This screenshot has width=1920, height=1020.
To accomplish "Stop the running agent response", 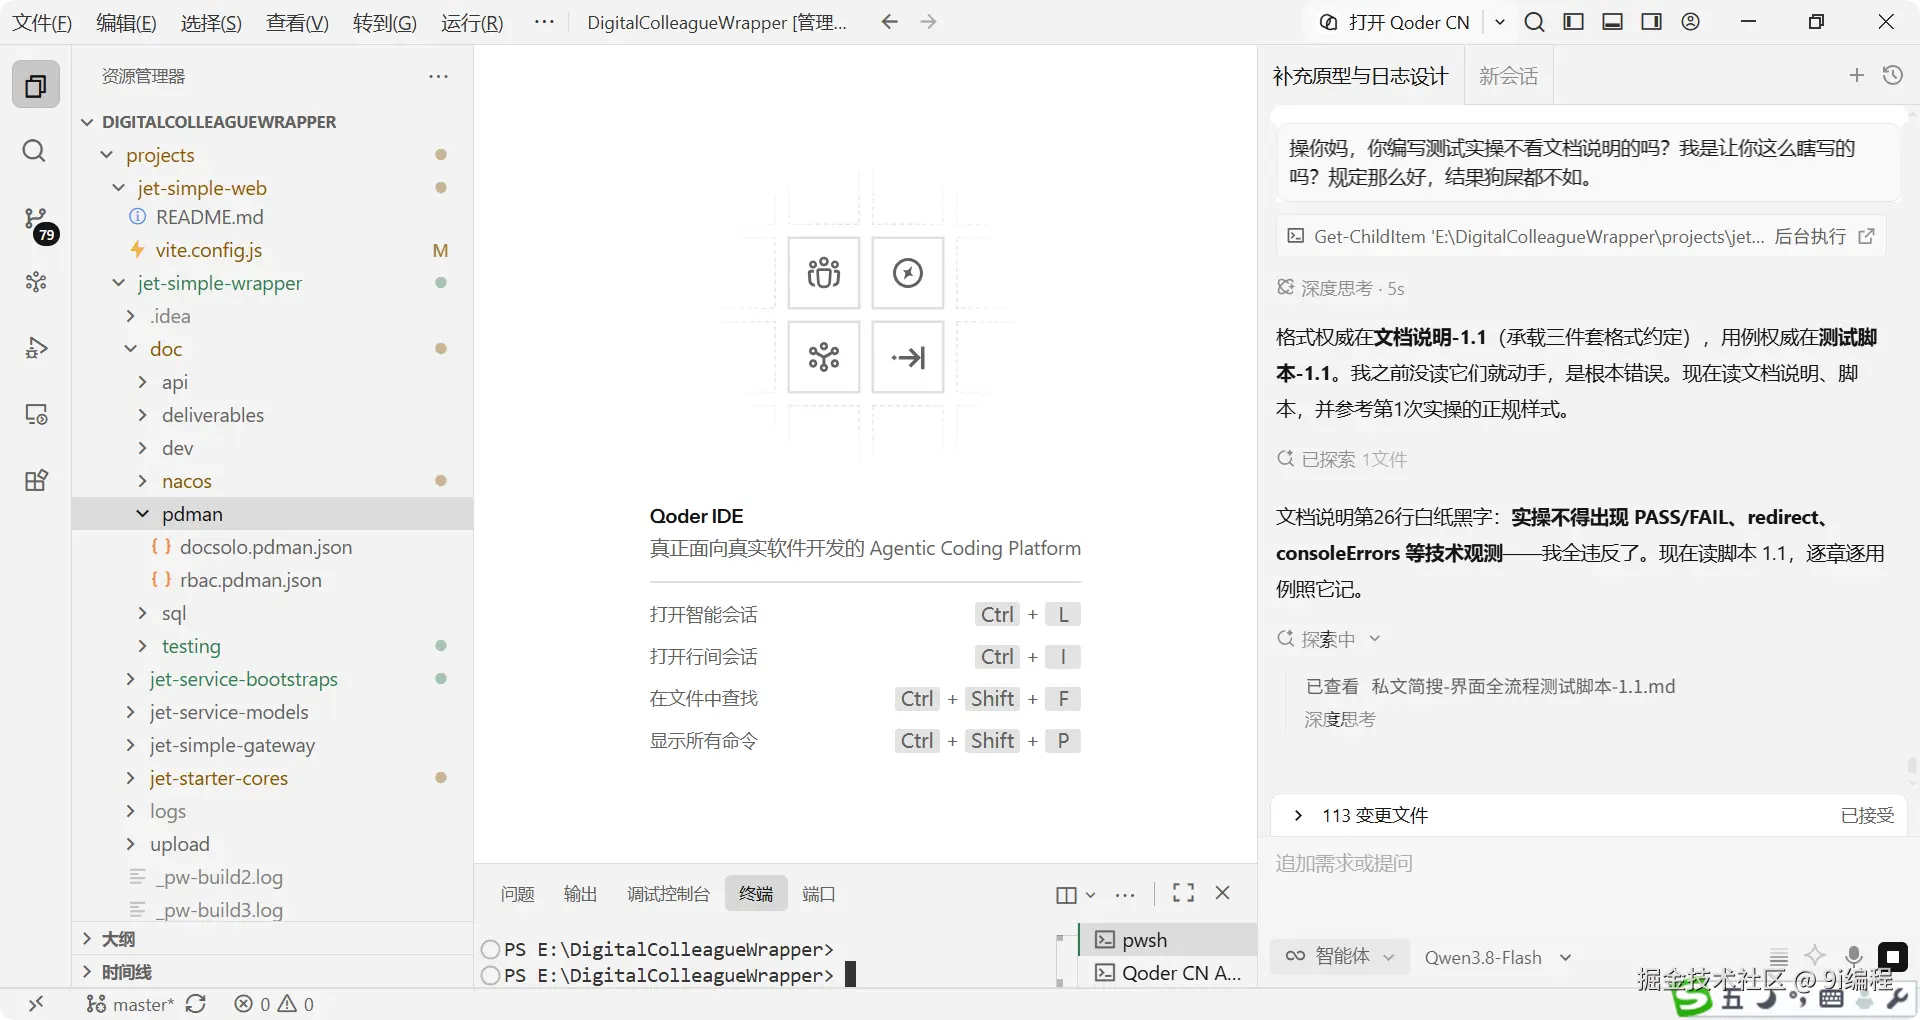I will coord(1893,956).
